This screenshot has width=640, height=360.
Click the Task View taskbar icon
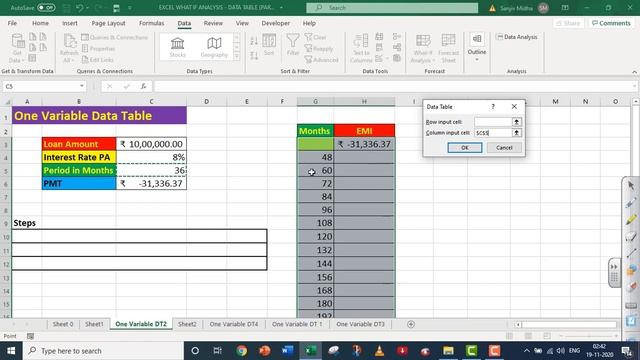pyautogui.click(x=218, y=351)
